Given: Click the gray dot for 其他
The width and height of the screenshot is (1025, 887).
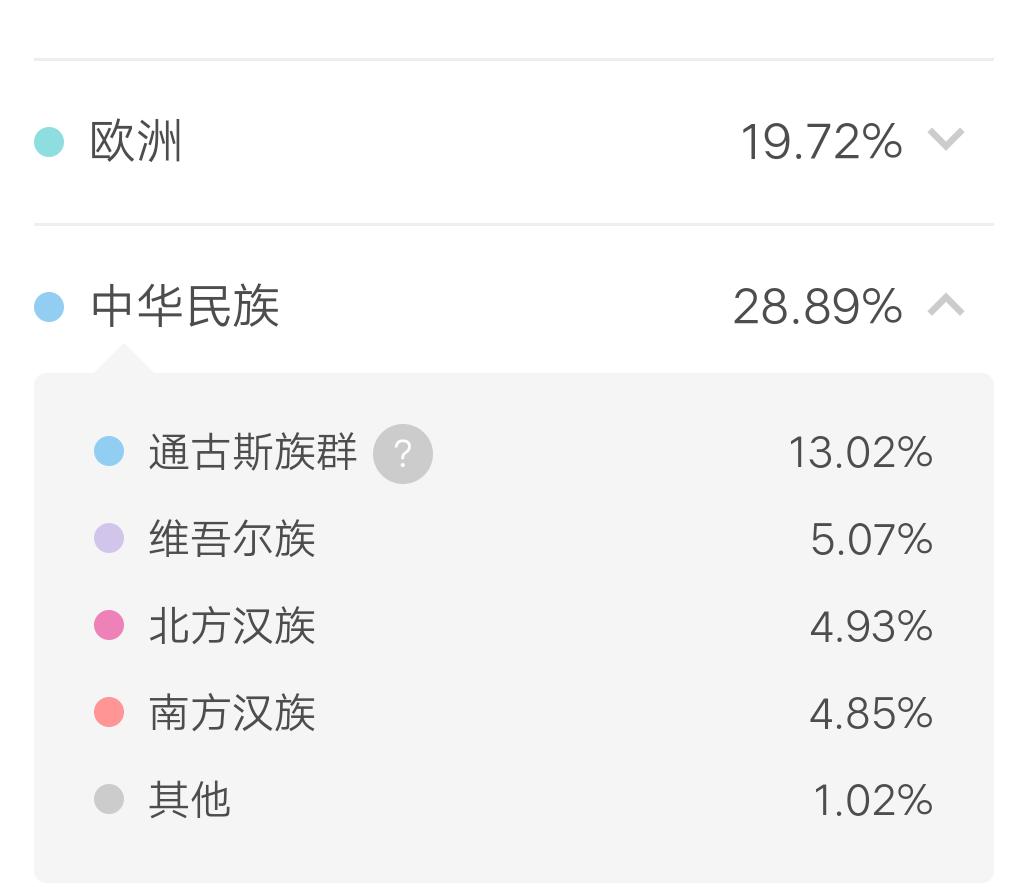Looking at the screenshot, I should [109, 799].
